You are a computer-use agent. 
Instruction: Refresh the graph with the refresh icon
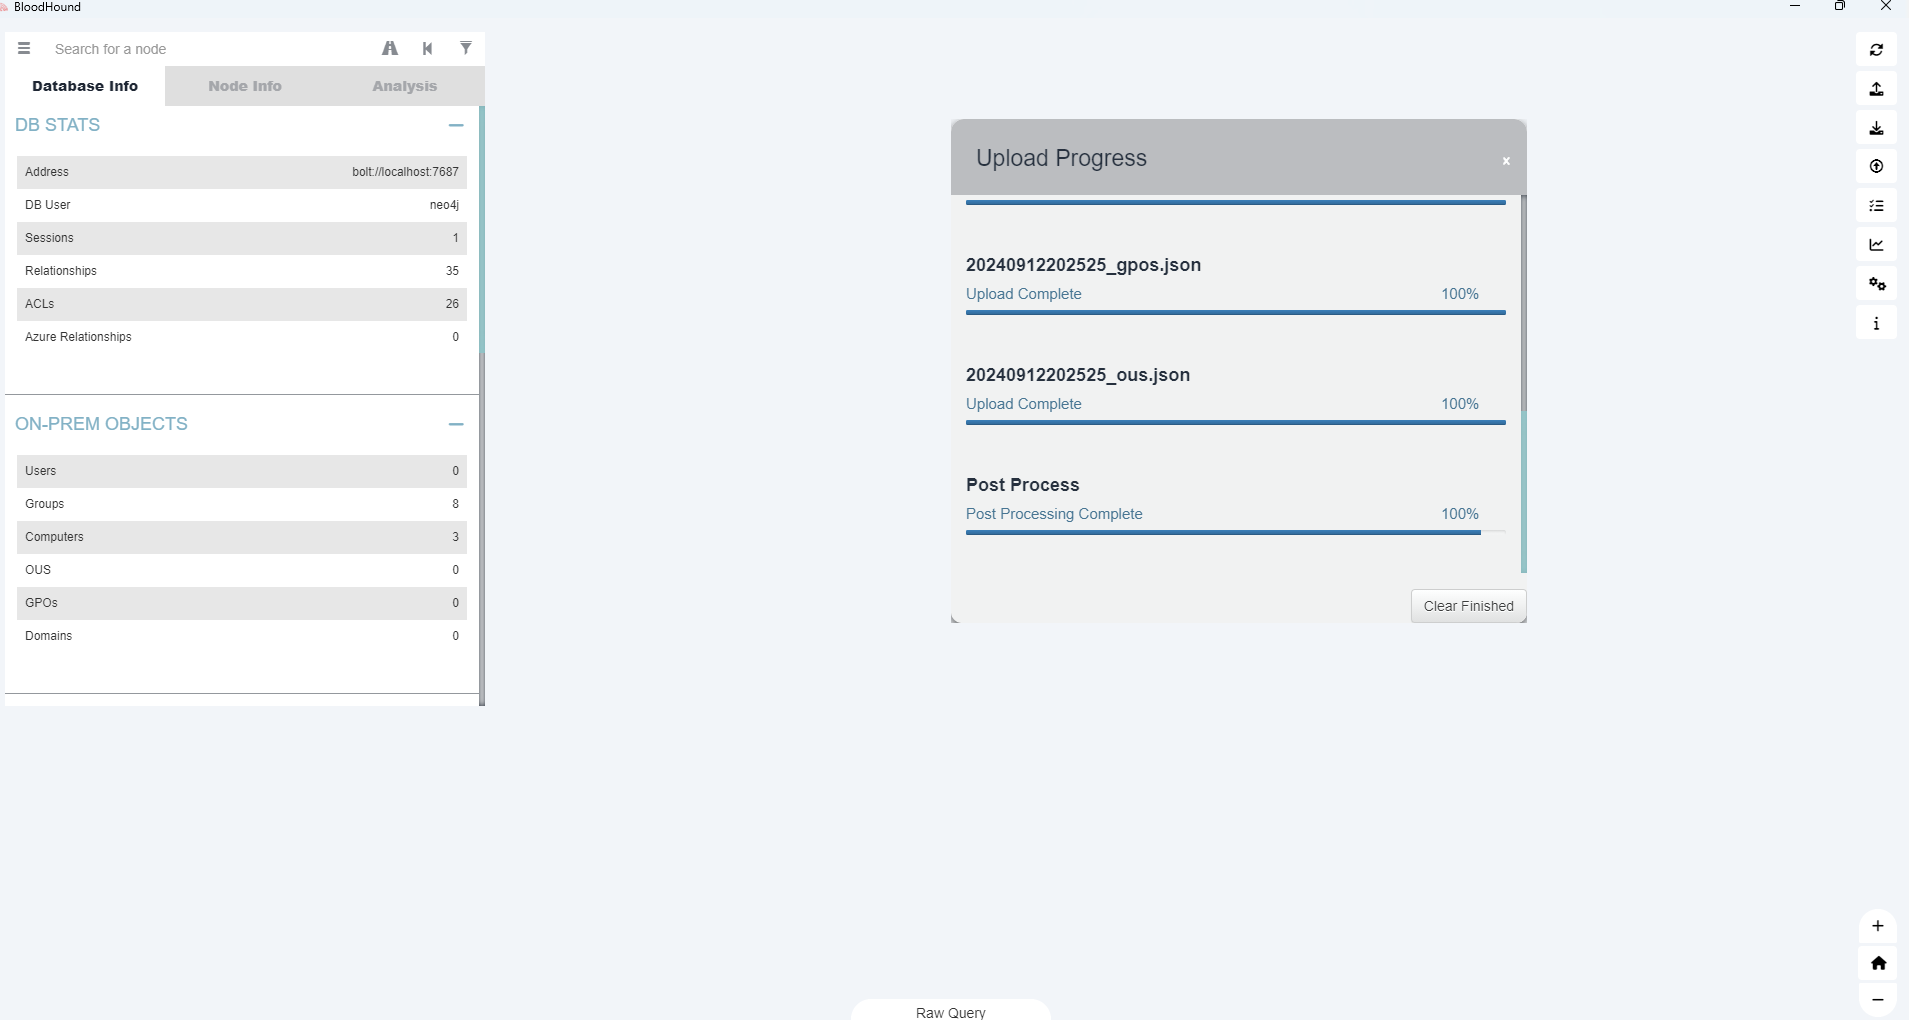tap(1876, 50)
